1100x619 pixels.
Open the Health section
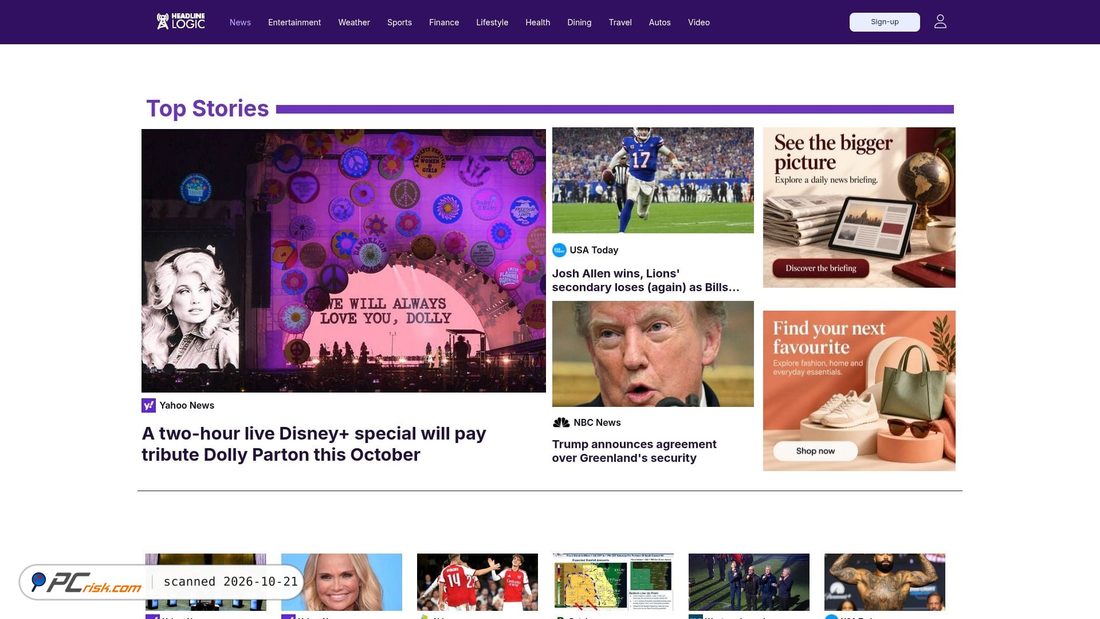537,22
